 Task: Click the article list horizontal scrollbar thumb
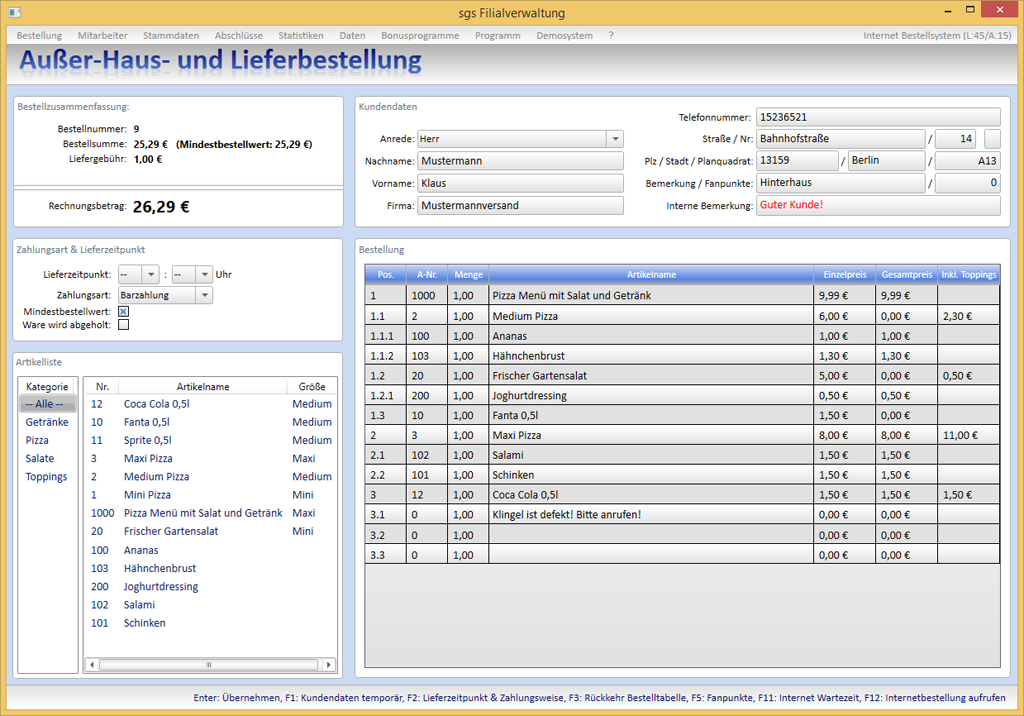tap(208, 664)
